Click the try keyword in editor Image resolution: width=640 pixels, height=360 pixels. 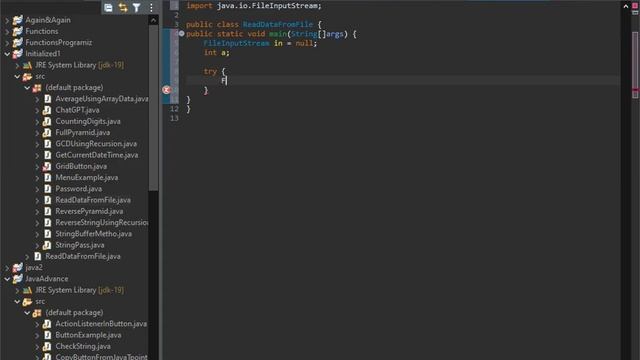point(210,71)
